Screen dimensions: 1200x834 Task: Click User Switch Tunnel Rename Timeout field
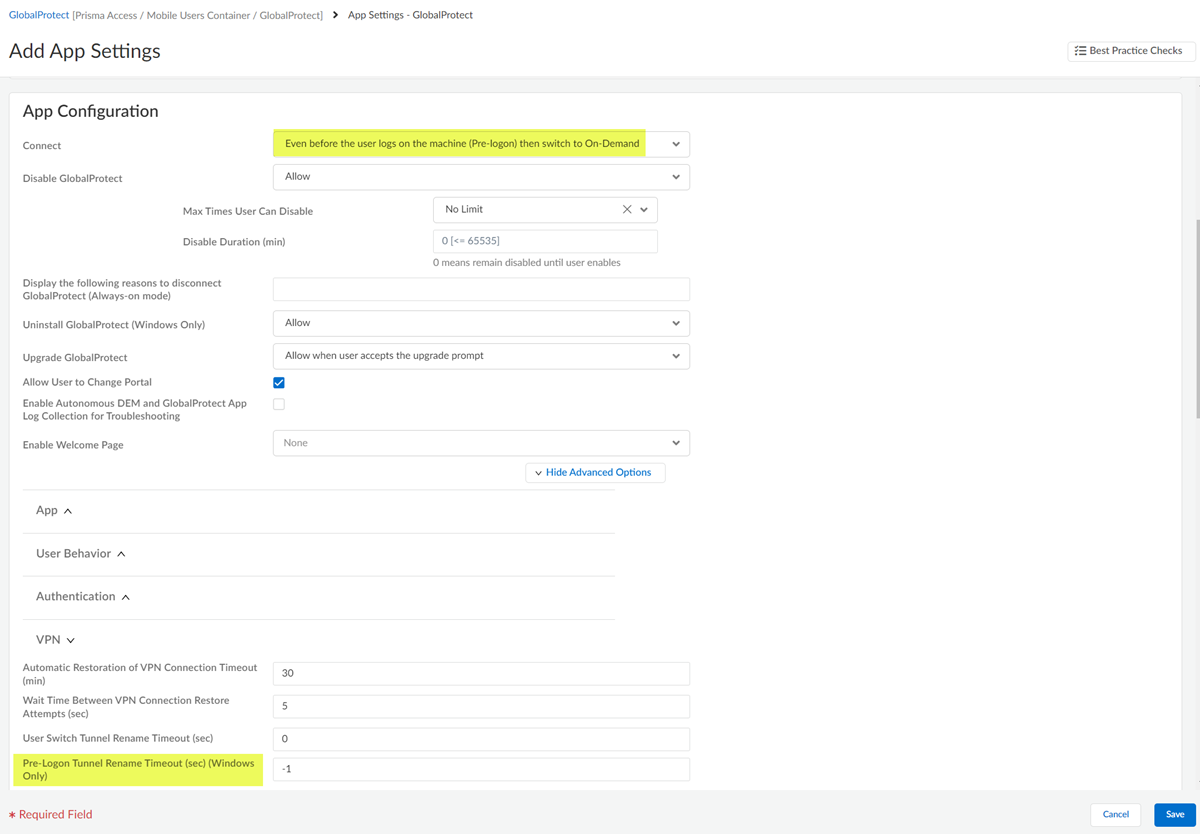(x=481, y=739)
